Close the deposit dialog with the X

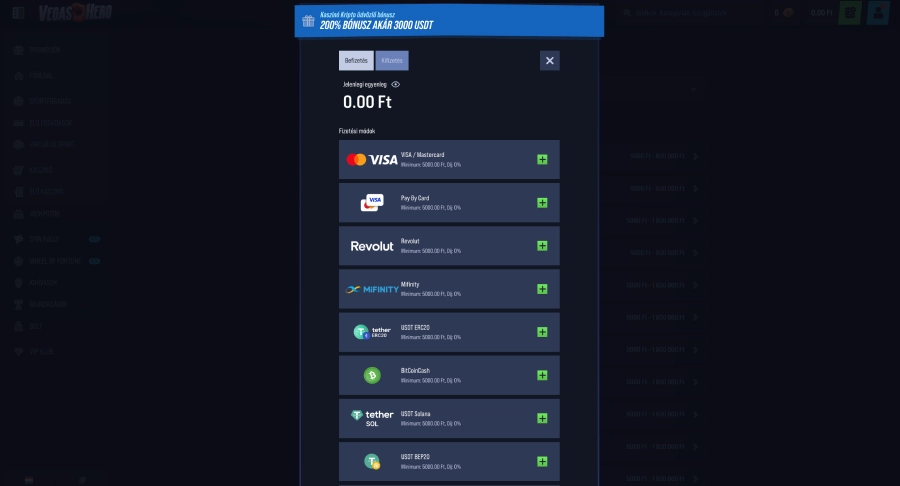549,60
